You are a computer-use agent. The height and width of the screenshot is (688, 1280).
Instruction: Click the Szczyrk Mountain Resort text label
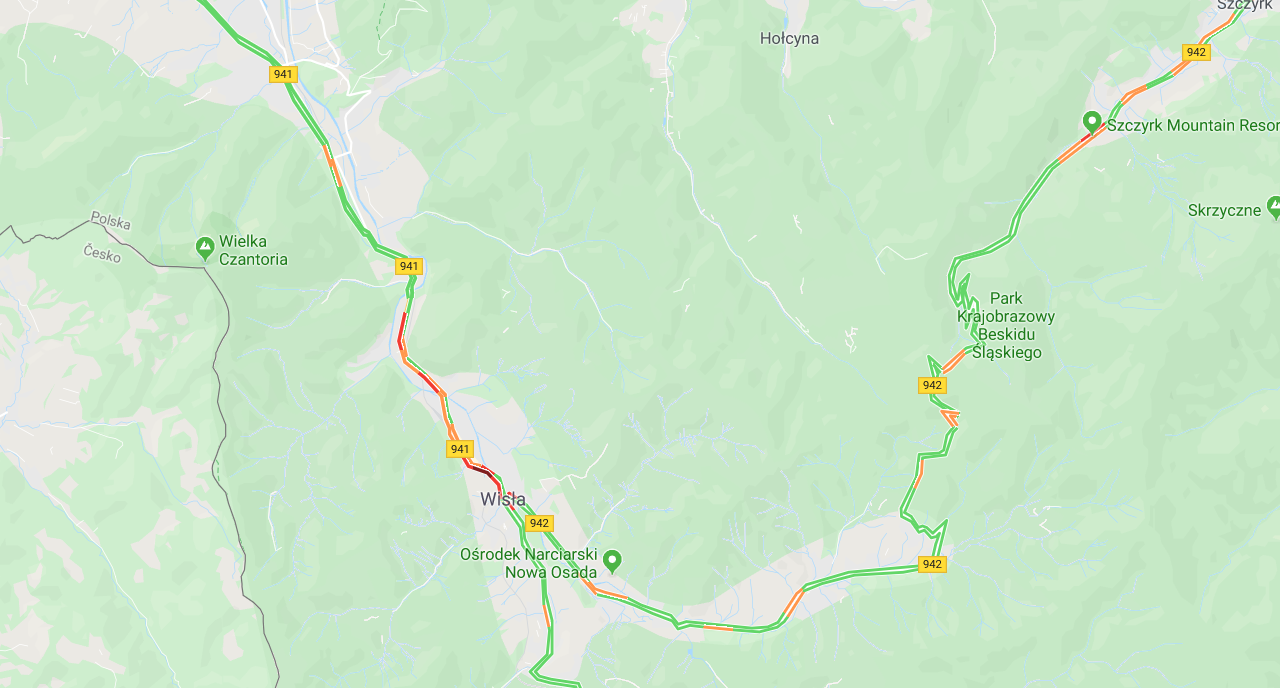(x=1193, y=125)
